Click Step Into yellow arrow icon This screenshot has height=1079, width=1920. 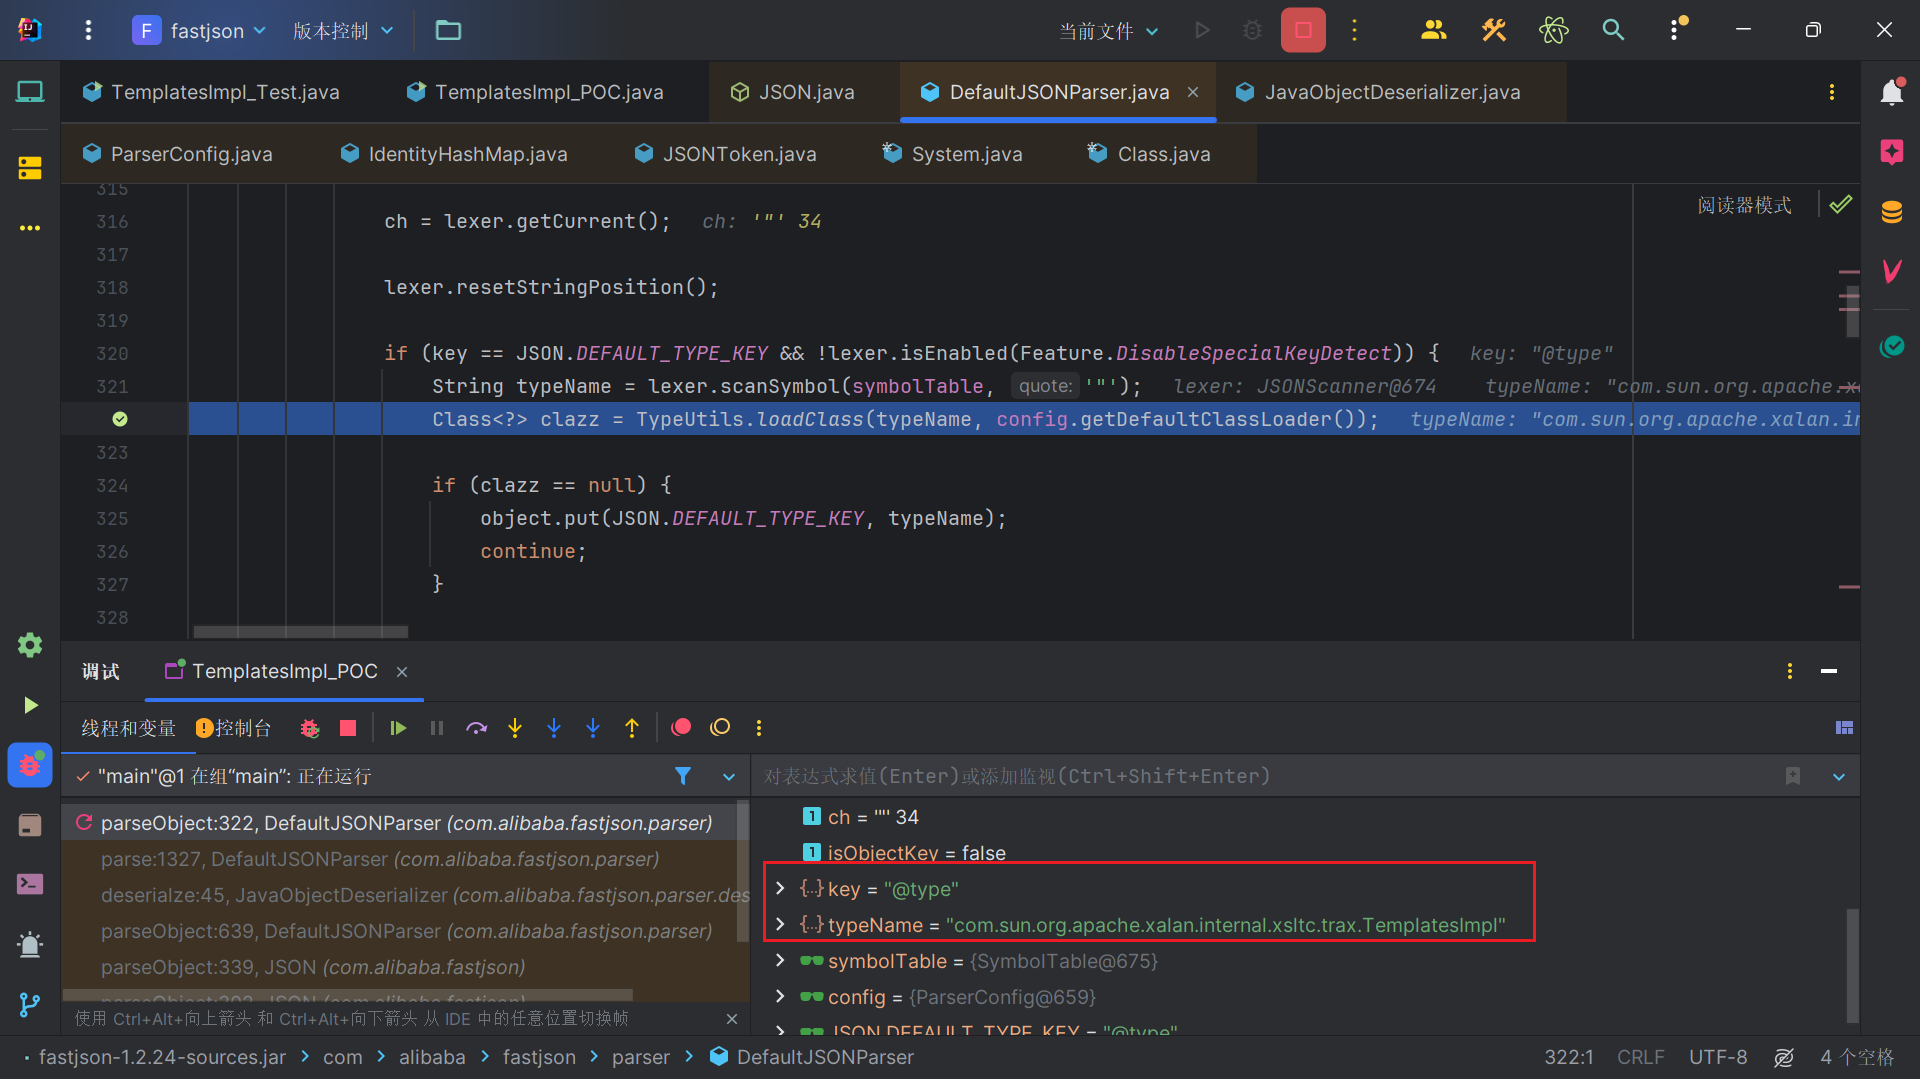[515, 728]
